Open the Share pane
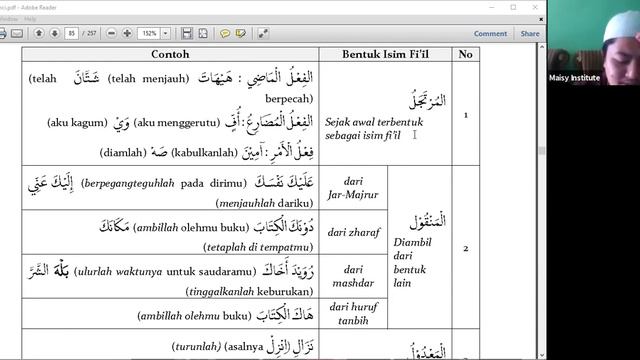This screenshot has height=360, width=640. pos(530,33)
